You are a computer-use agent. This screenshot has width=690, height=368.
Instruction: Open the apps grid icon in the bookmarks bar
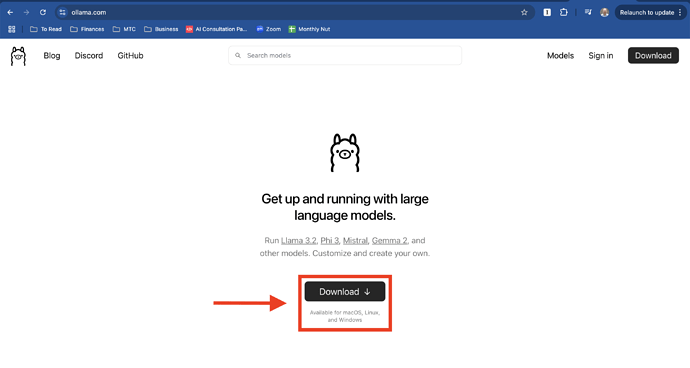coord(12,29)
